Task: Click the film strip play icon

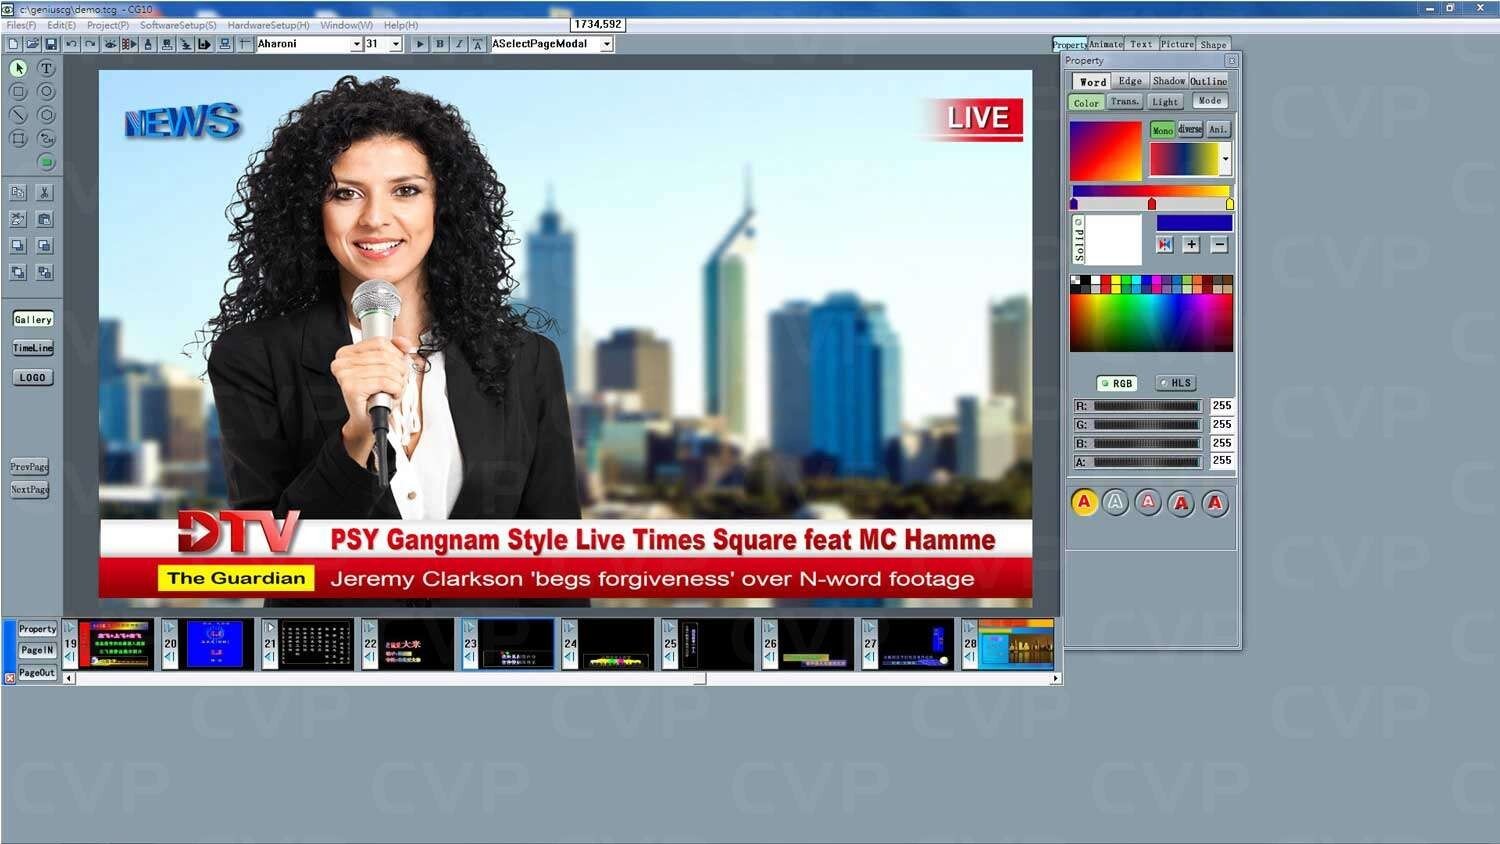Action: coord(129,44)
